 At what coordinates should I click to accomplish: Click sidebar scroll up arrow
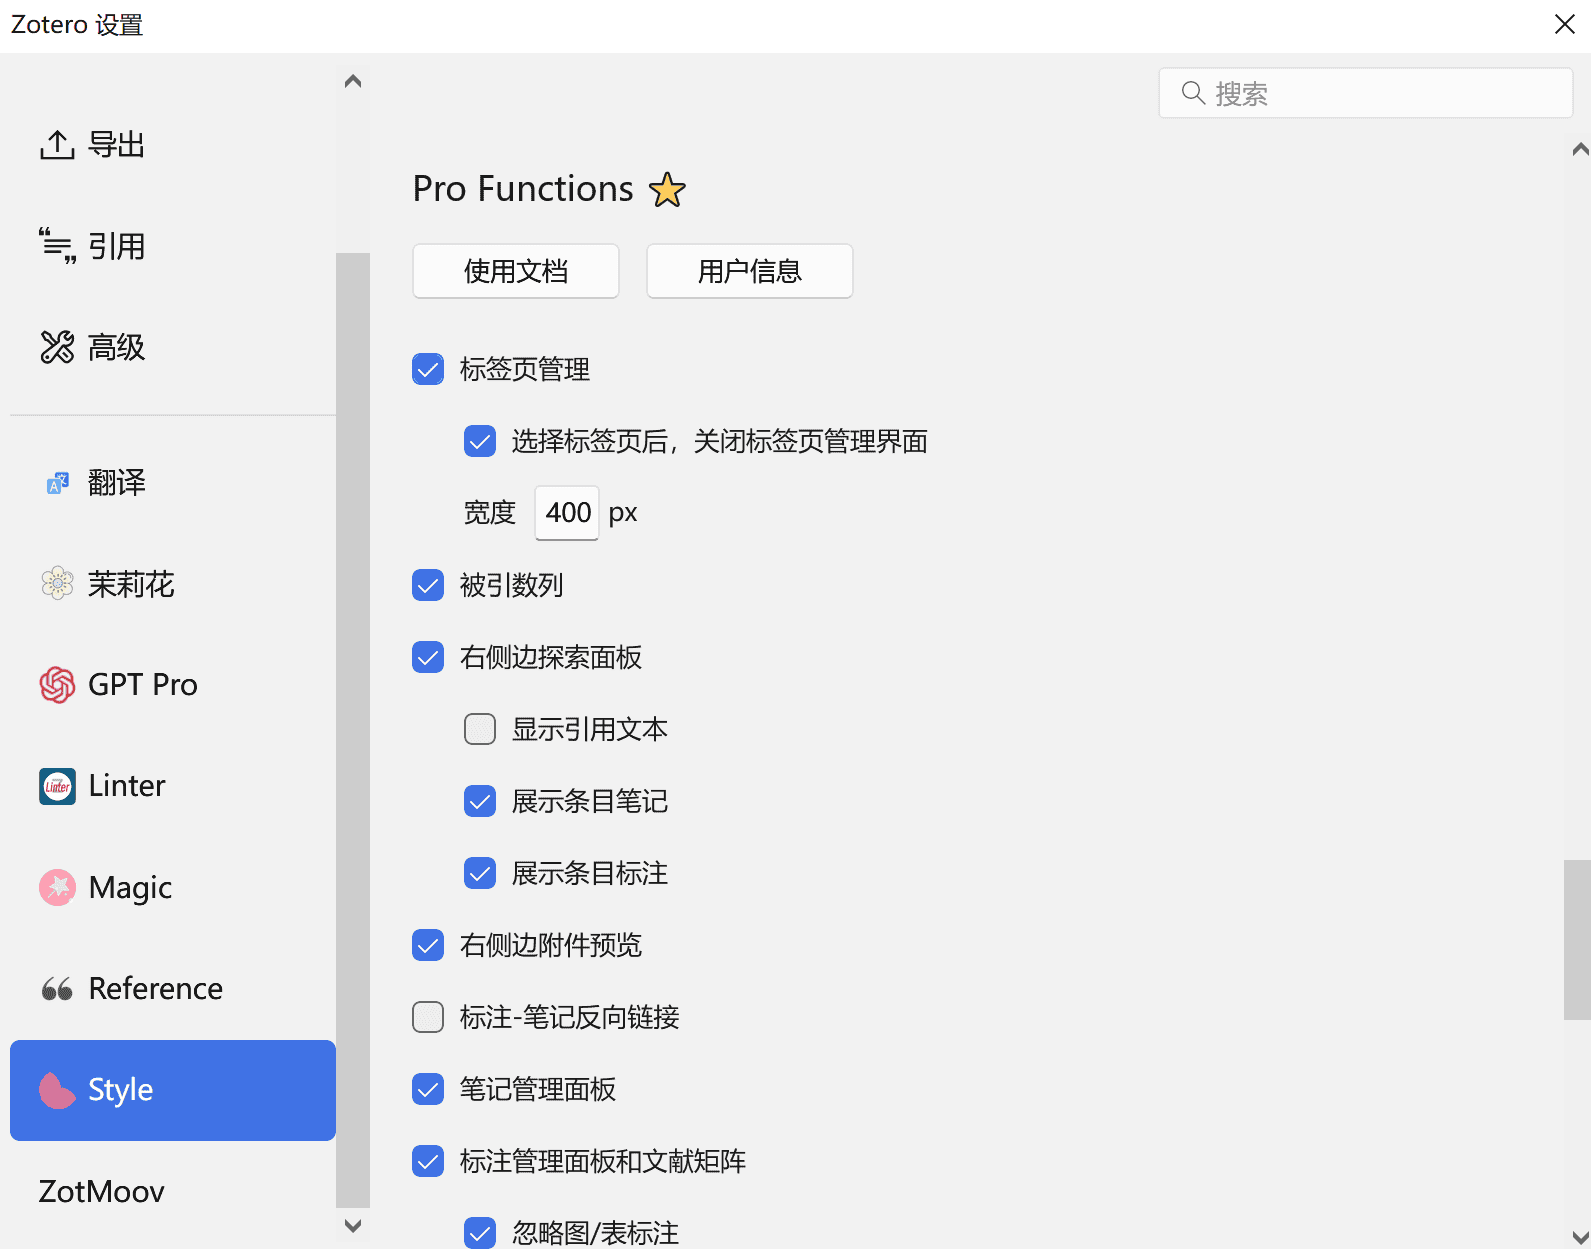click(353, 81)
